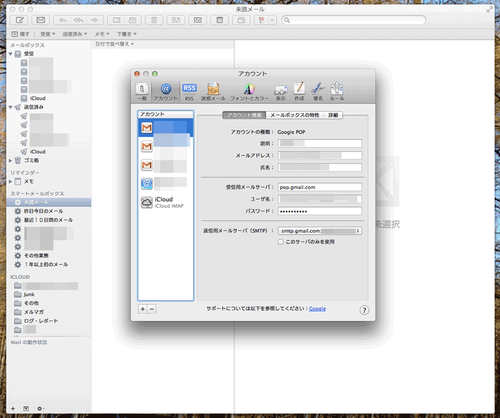Collapse the 受信 inbox tree triangle
This screenshot has height=418, width=500.
(10, 54)
